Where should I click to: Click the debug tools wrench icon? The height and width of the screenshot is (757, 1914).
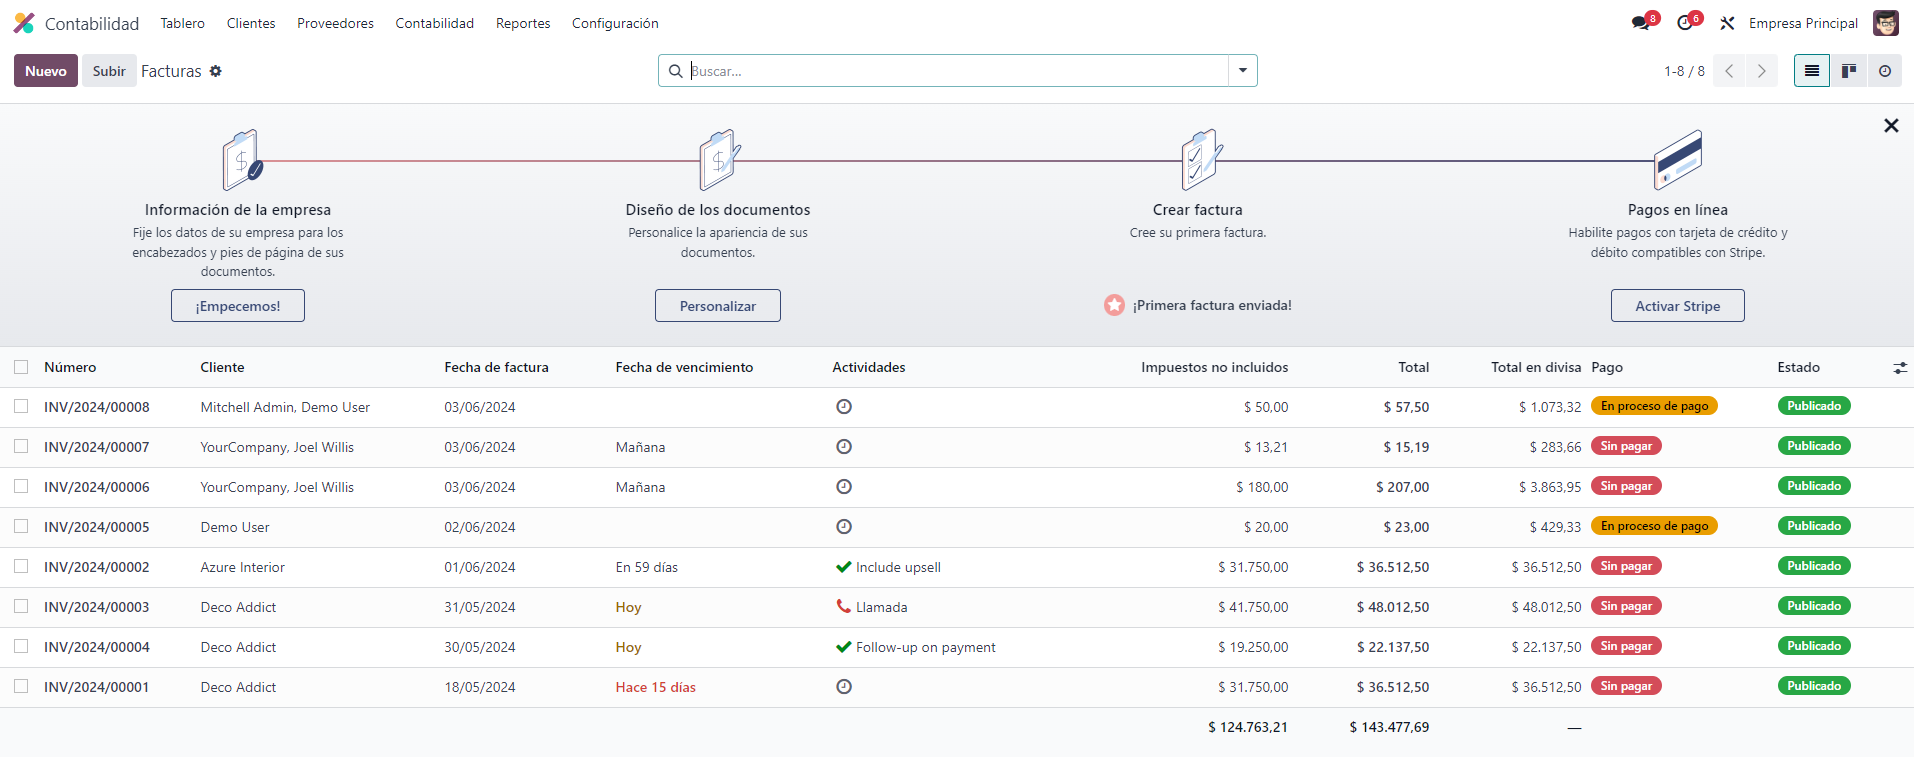1727,23
